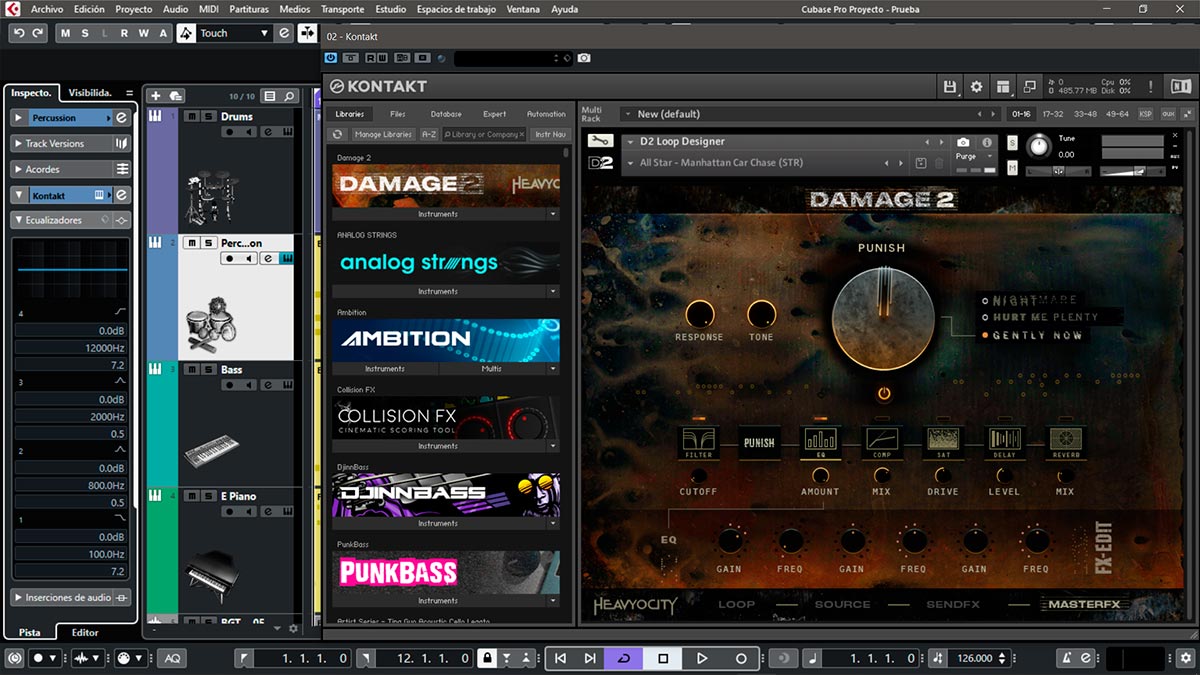The height and width of the screenshot is (675, 1200).
Task: Select the DELAY effect module icon
Action: coord(1004,441)
